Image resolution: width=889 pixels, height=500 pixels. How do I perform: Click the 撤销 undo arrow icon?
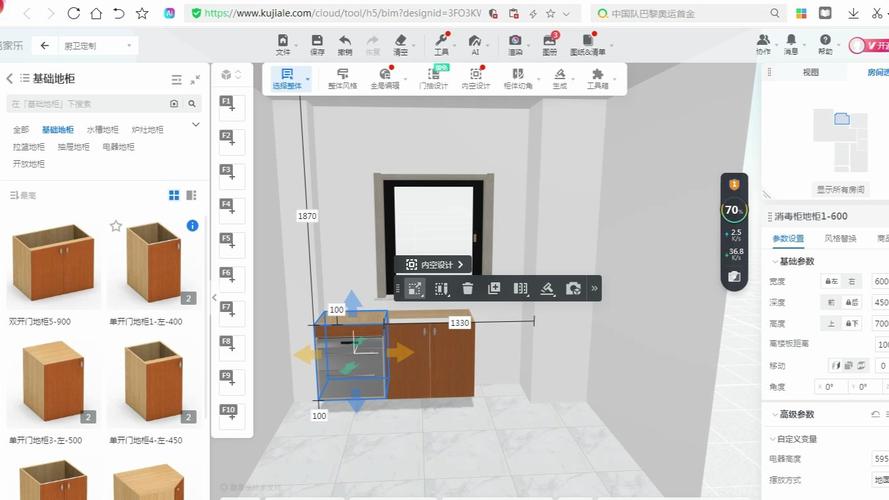pos(345,44)
